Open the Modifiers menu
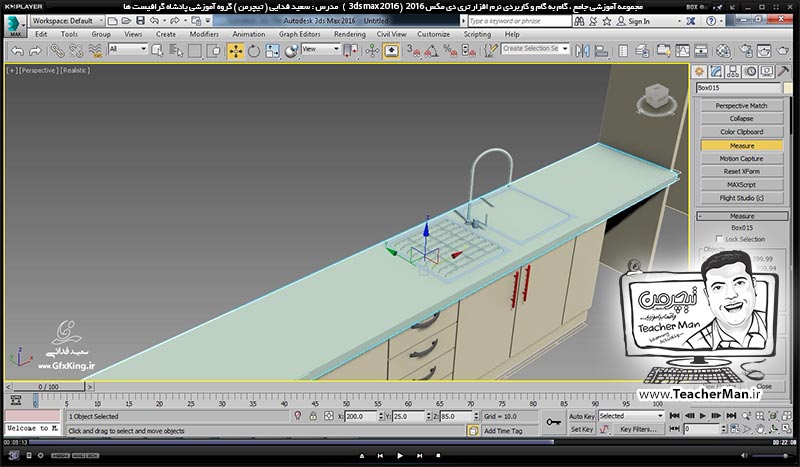800x467 pixels. tap(204, 34)
